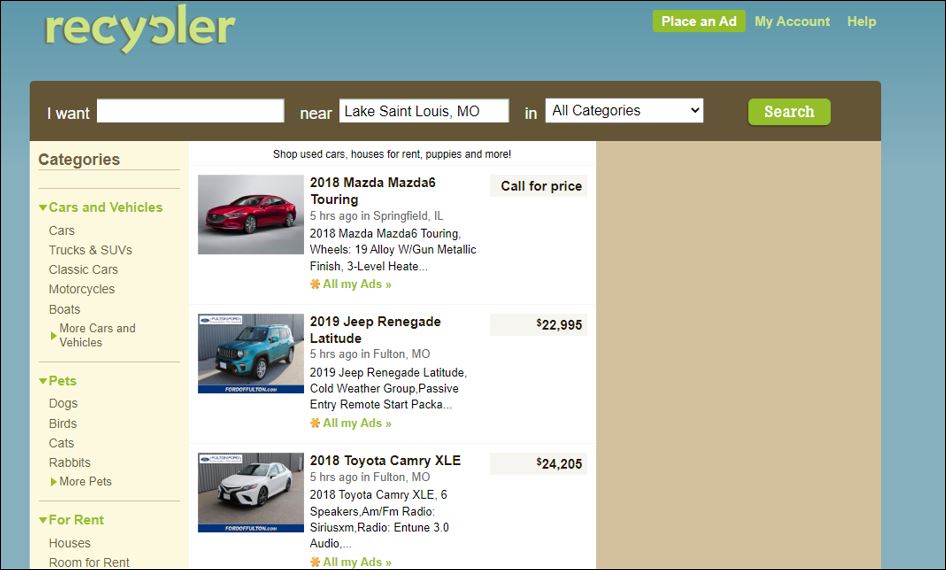Select the Cats category

62,443
